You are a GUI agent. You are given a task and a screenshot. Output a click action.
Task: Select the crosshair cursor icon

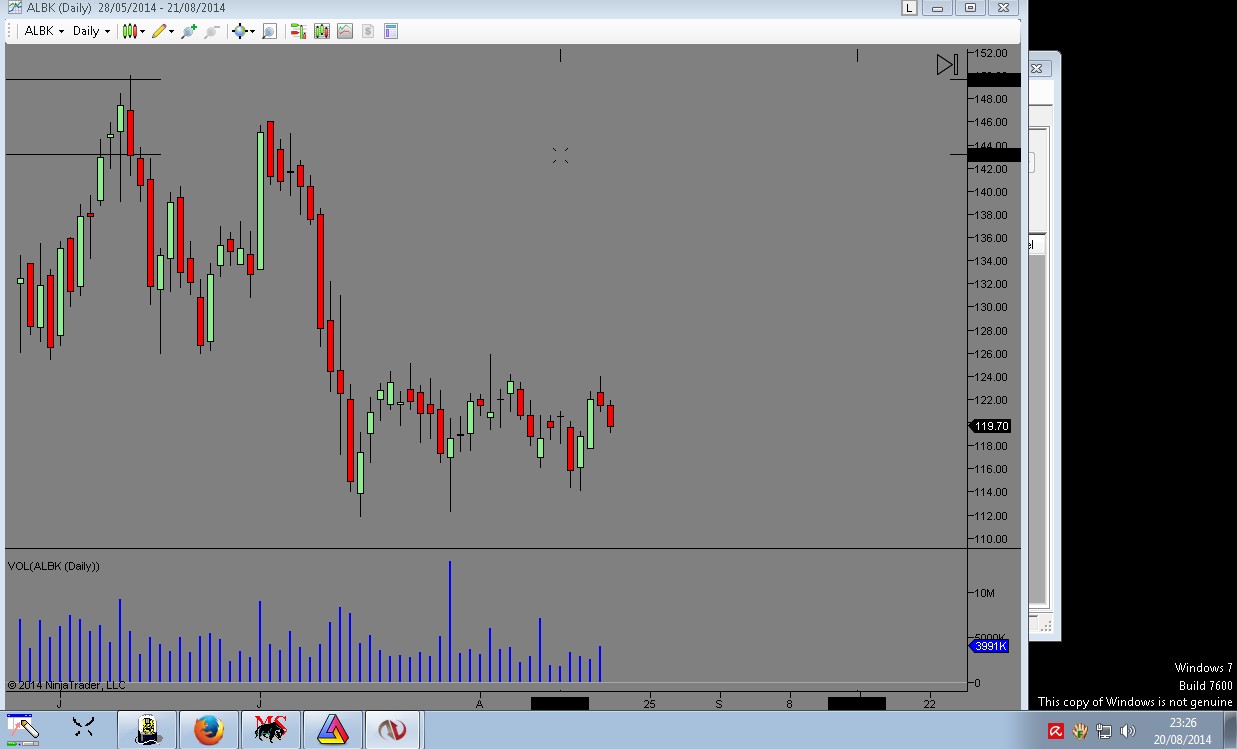point(240,31)
